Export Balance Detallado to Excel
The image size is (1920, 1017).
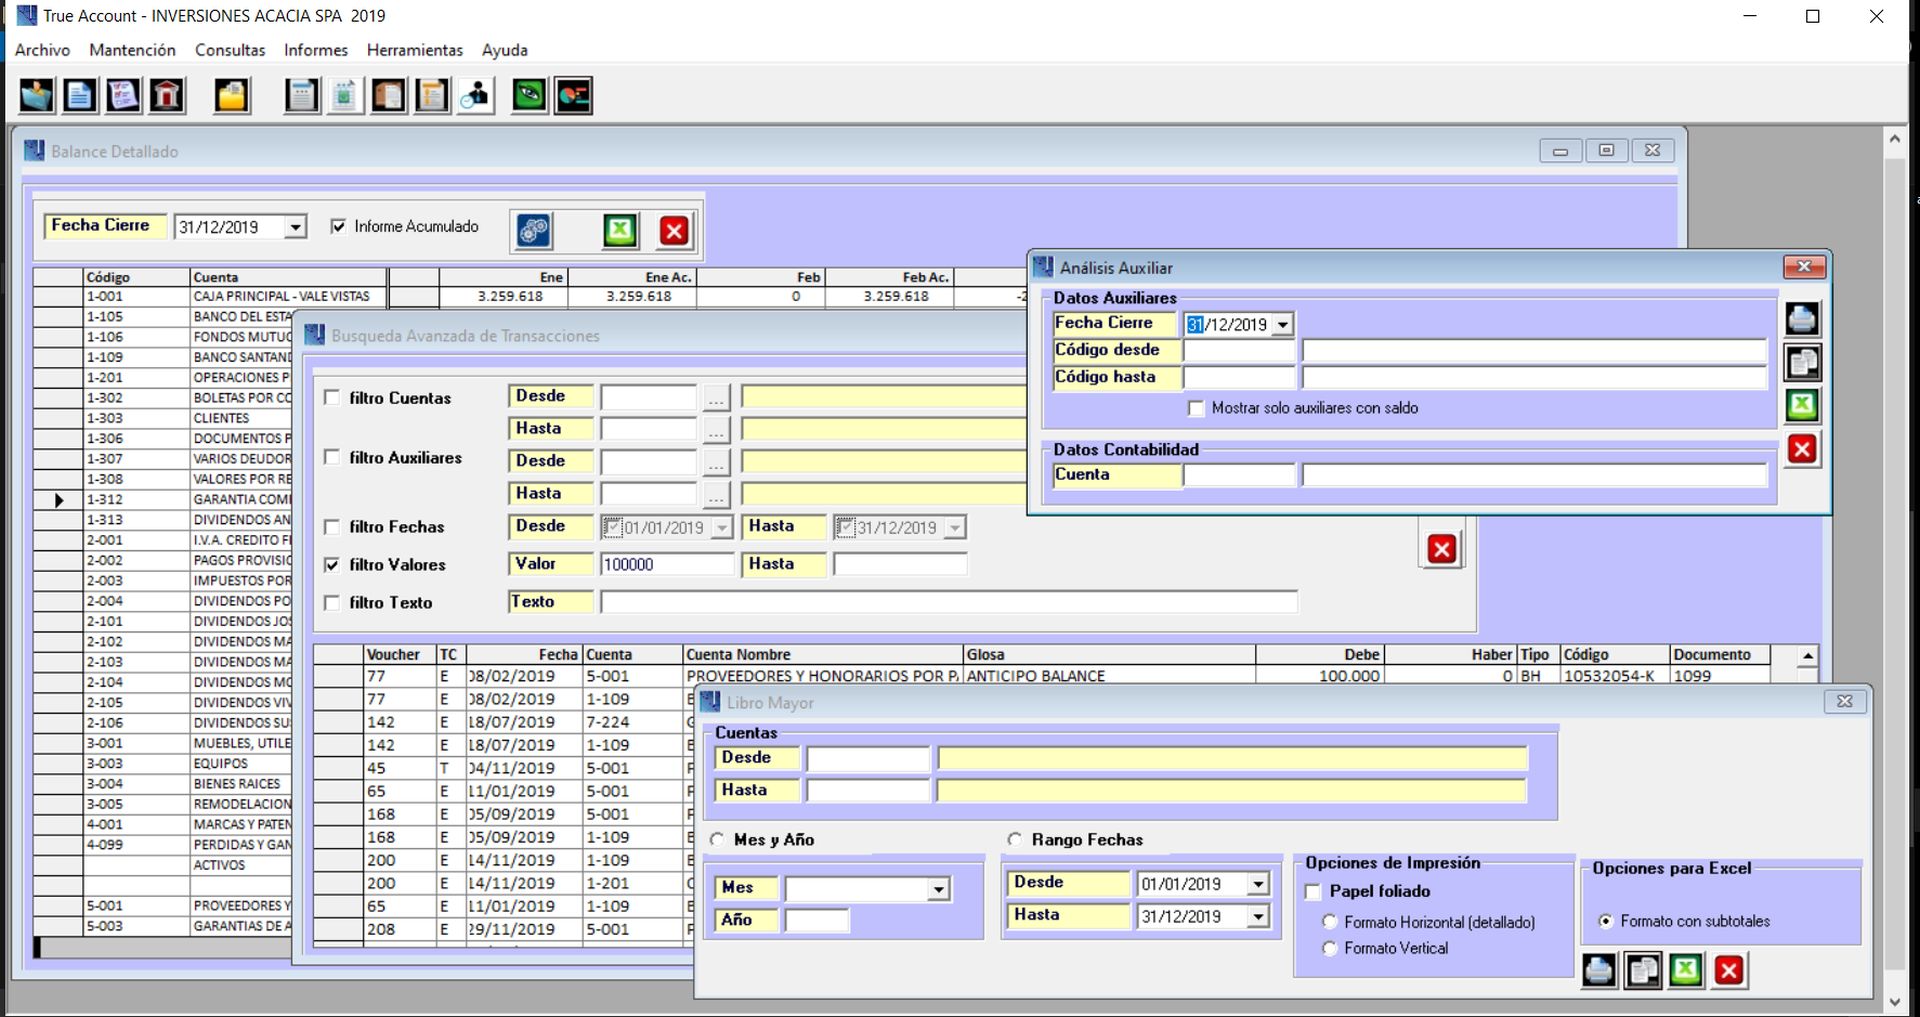620,230
